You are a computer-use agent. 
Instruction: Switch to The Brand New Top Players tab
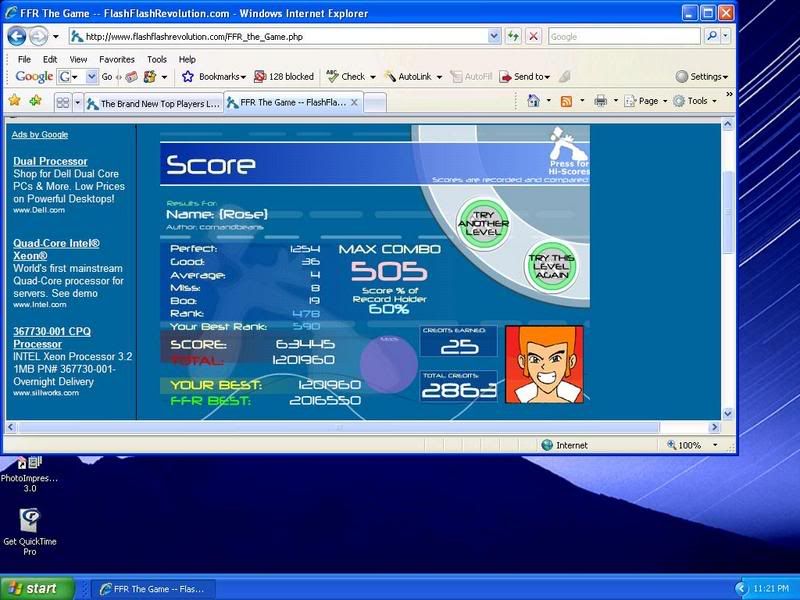[154, 104]
